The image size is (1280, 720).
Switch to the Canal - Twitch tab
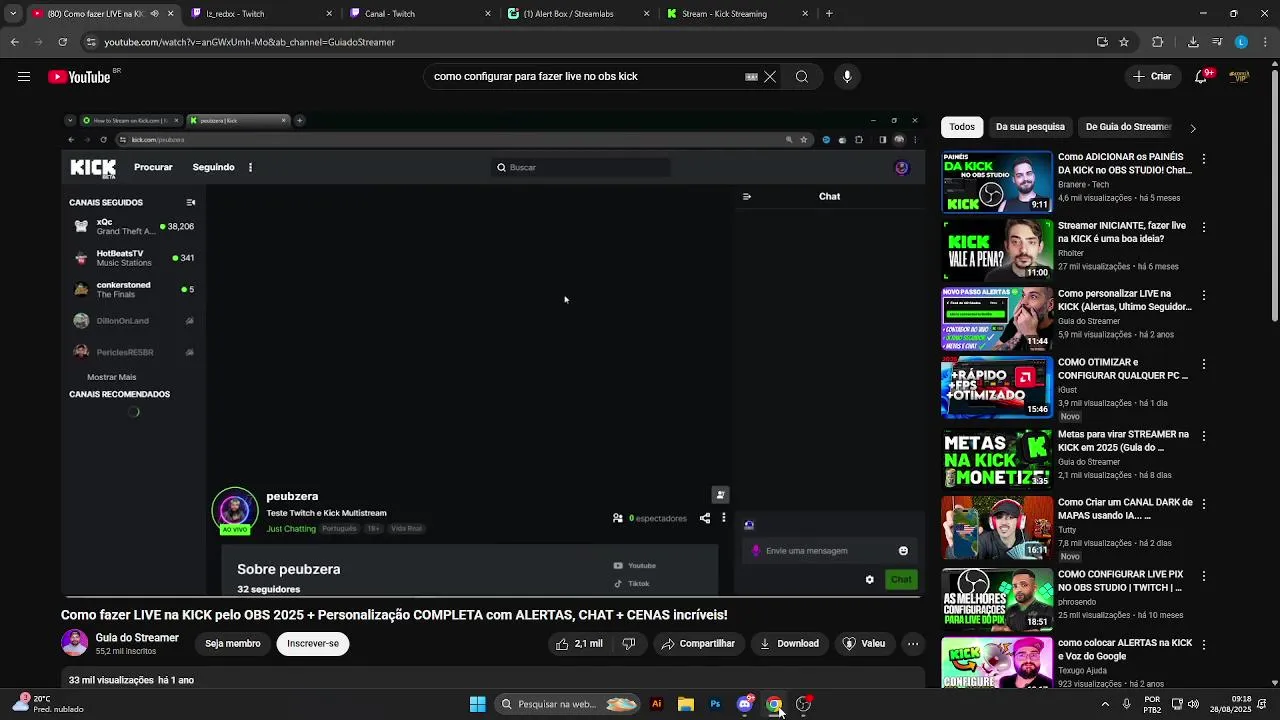pyautogui.click(x=420, y=14)
